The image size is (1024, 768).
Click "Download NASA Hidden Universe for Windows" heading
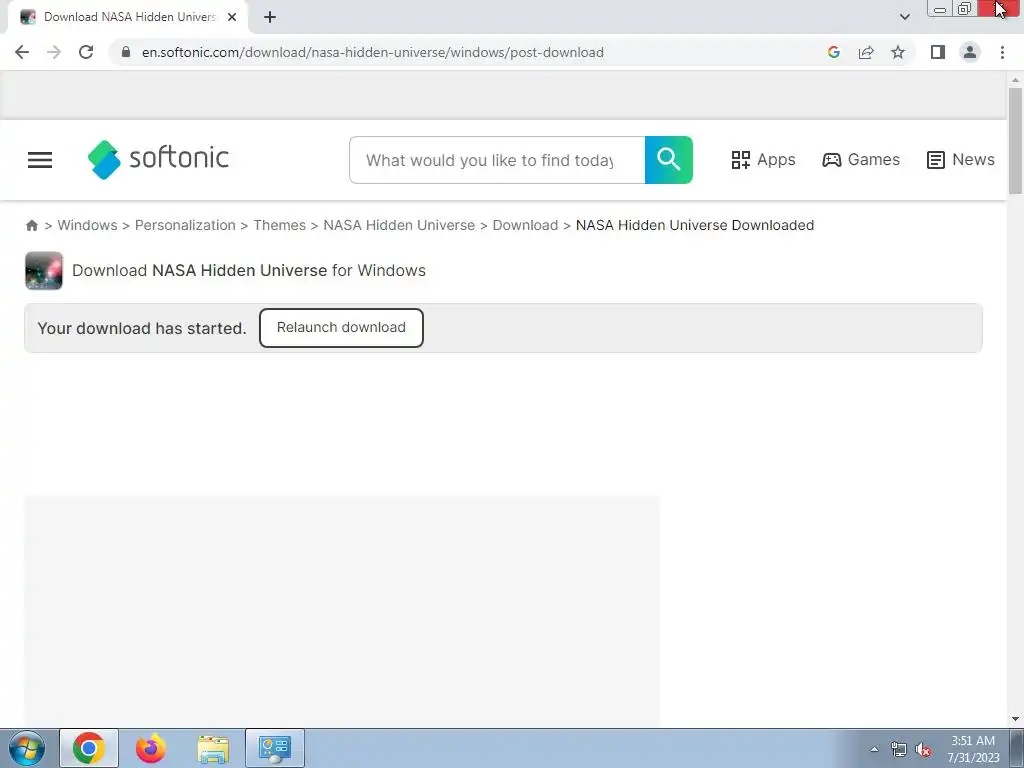pos(249,270)
